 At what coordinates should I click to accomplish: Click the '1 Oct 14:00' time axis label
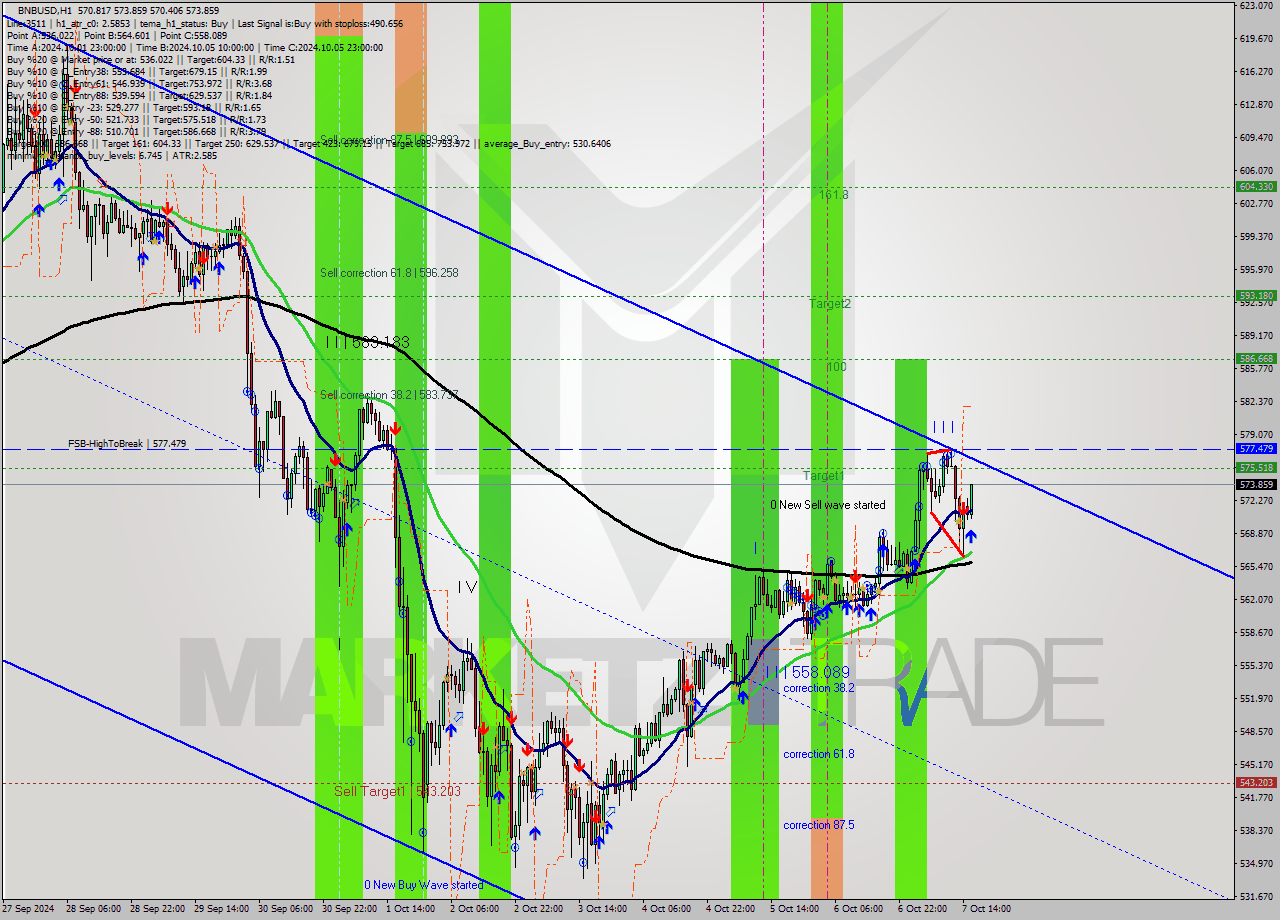coord(410,909)
